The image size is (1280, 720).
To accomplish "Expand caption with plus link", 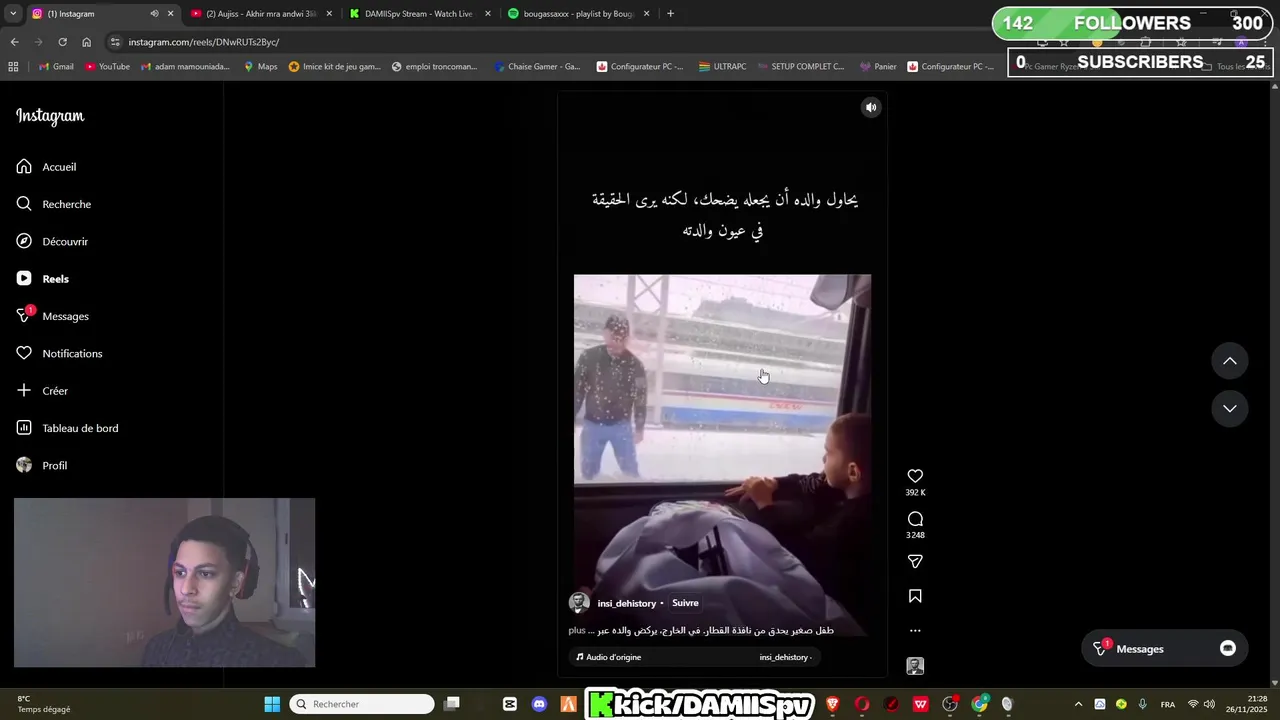I will point(576,630).
